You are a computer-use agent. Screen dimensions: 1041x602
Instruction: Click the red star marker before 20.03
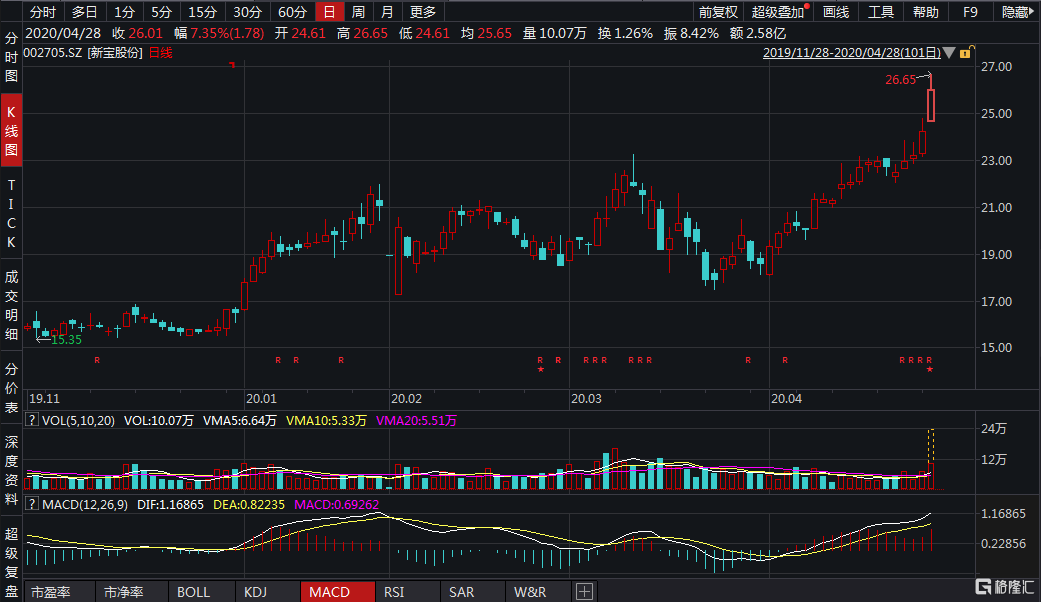click(x=540, y=369)
